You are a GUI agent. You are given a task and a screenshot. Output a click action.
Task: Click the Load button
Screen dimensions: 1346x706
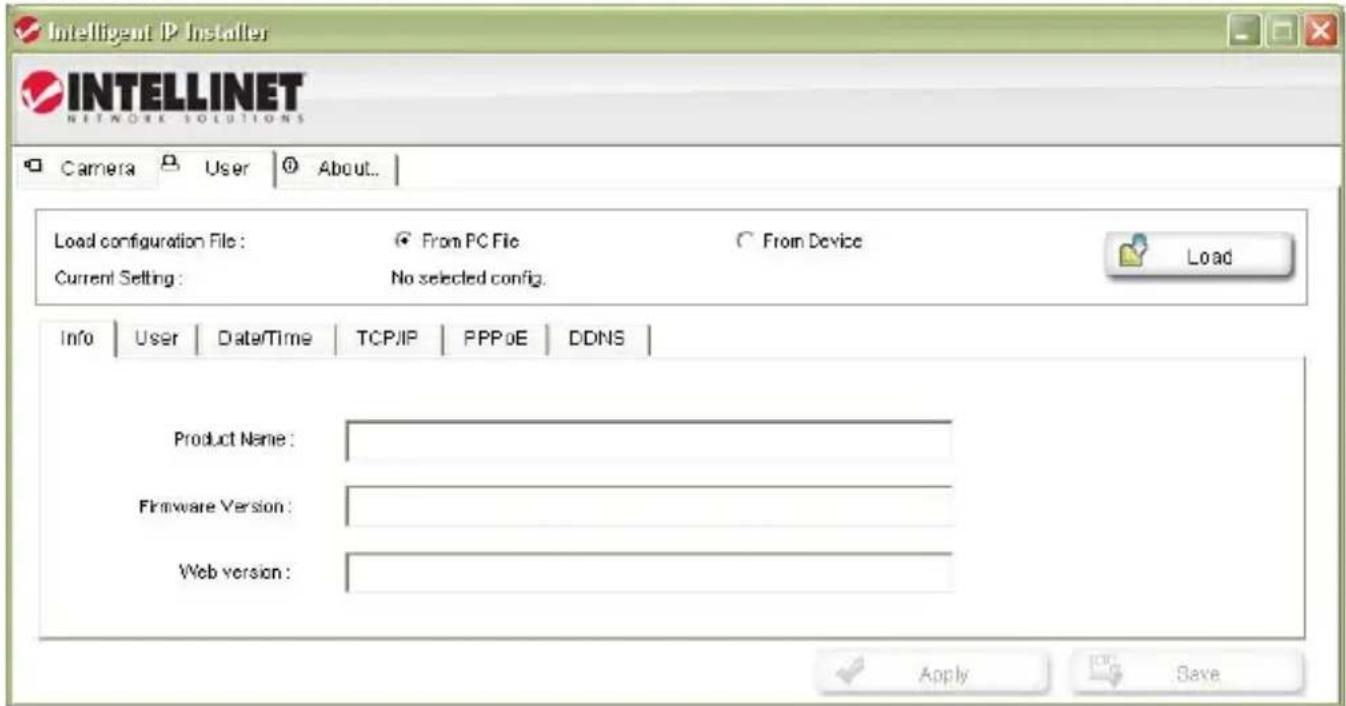[x=1199, y=256]
